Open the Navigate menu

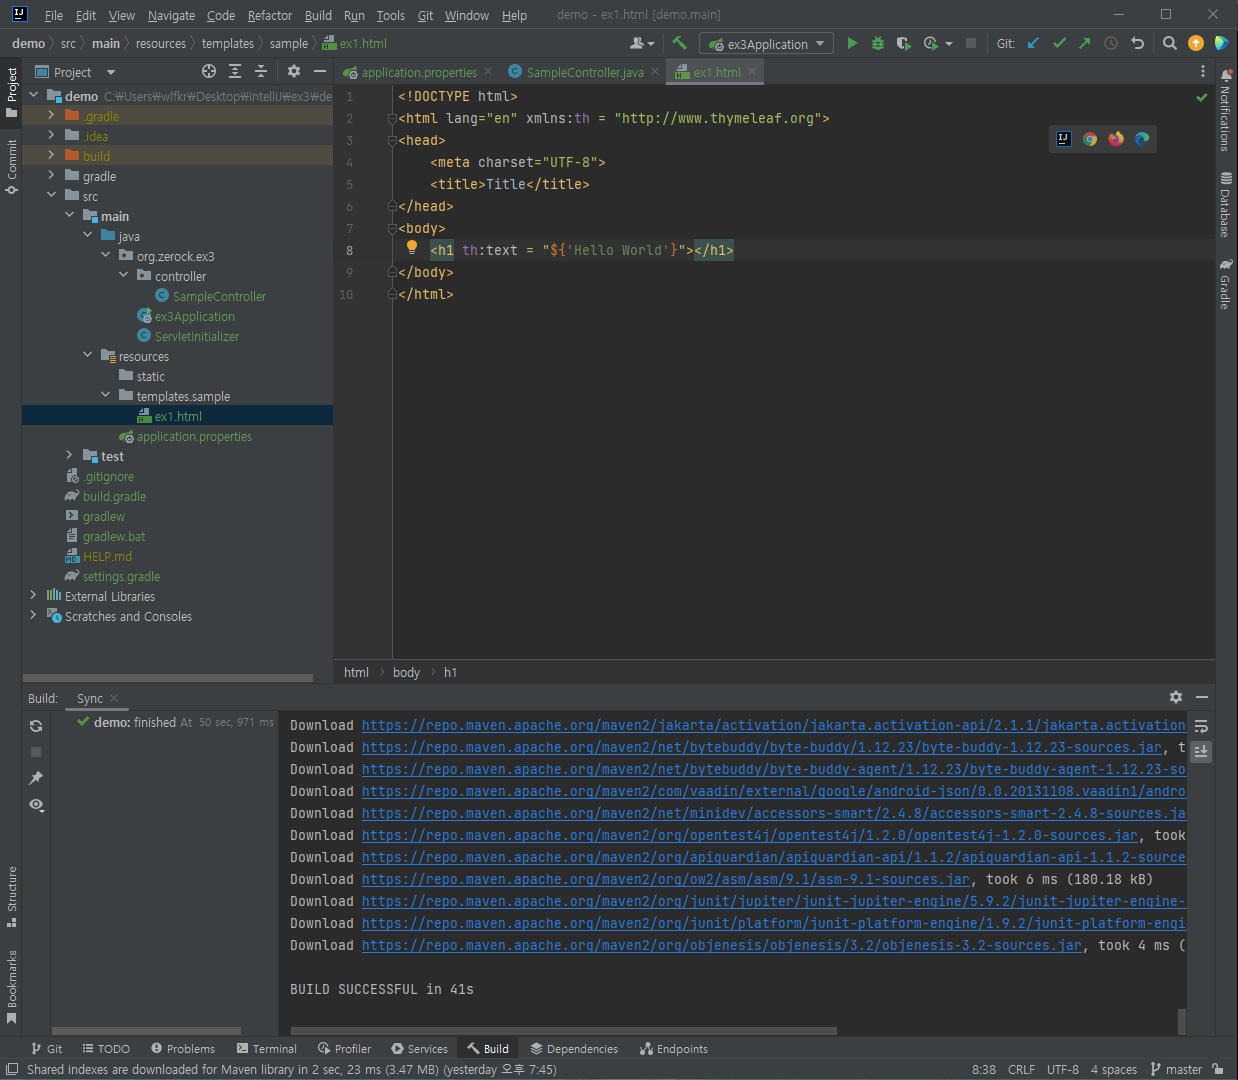(171, 15)
